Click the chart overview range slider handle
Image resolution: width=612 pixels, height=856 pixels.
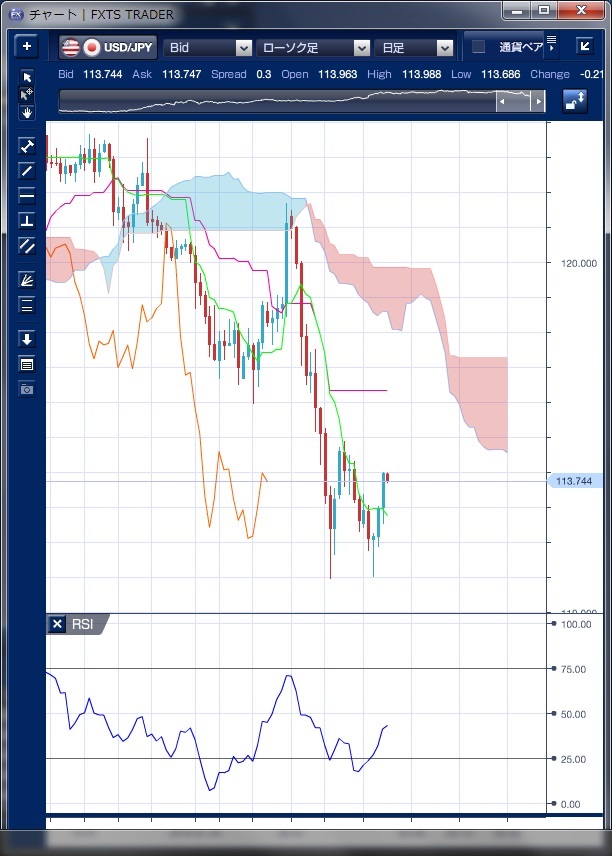pos(521,101)
